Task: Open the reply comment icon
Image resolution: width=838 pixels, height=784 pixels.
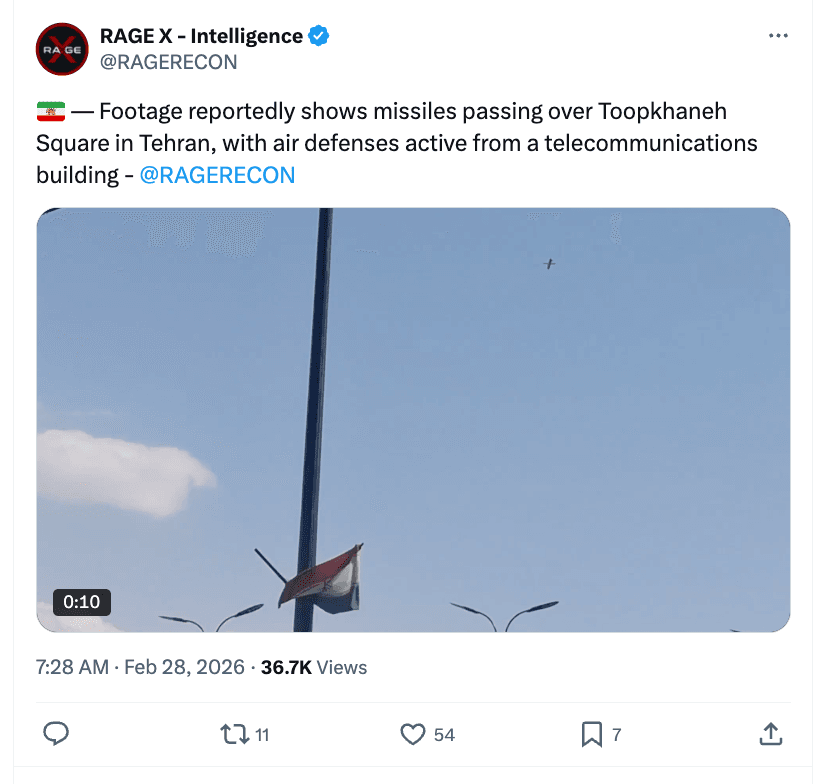Action: point(56,734)
